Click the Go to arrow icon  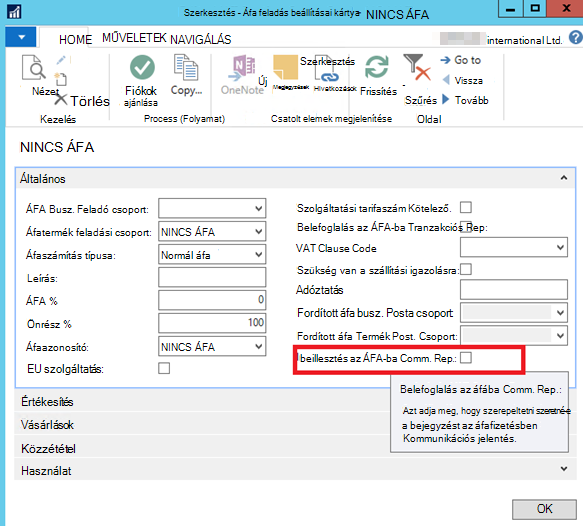pyautogui.click(x=445, y=60)
